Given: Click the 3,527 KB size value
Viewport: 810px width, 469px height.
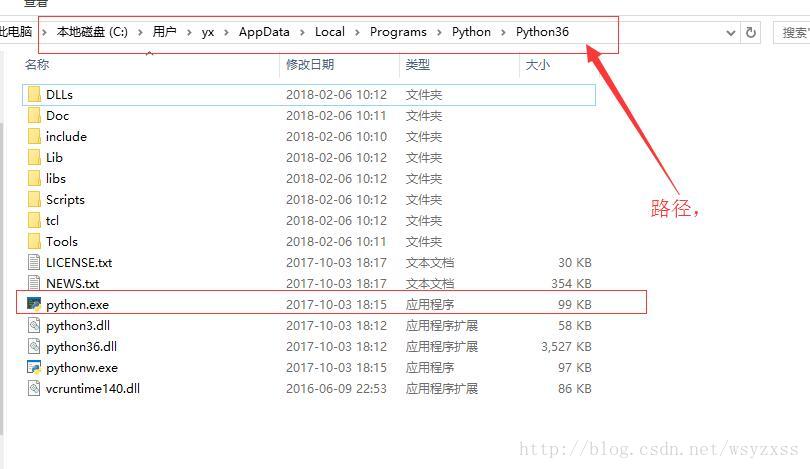Looking at the screenshot, I should click(566, 347).
